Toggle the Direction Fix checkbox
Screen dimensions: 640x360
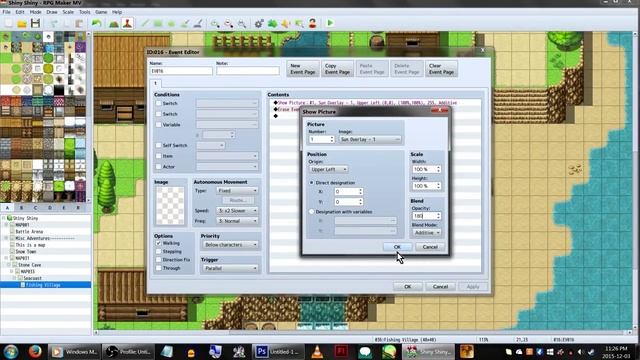click(158, 260)
